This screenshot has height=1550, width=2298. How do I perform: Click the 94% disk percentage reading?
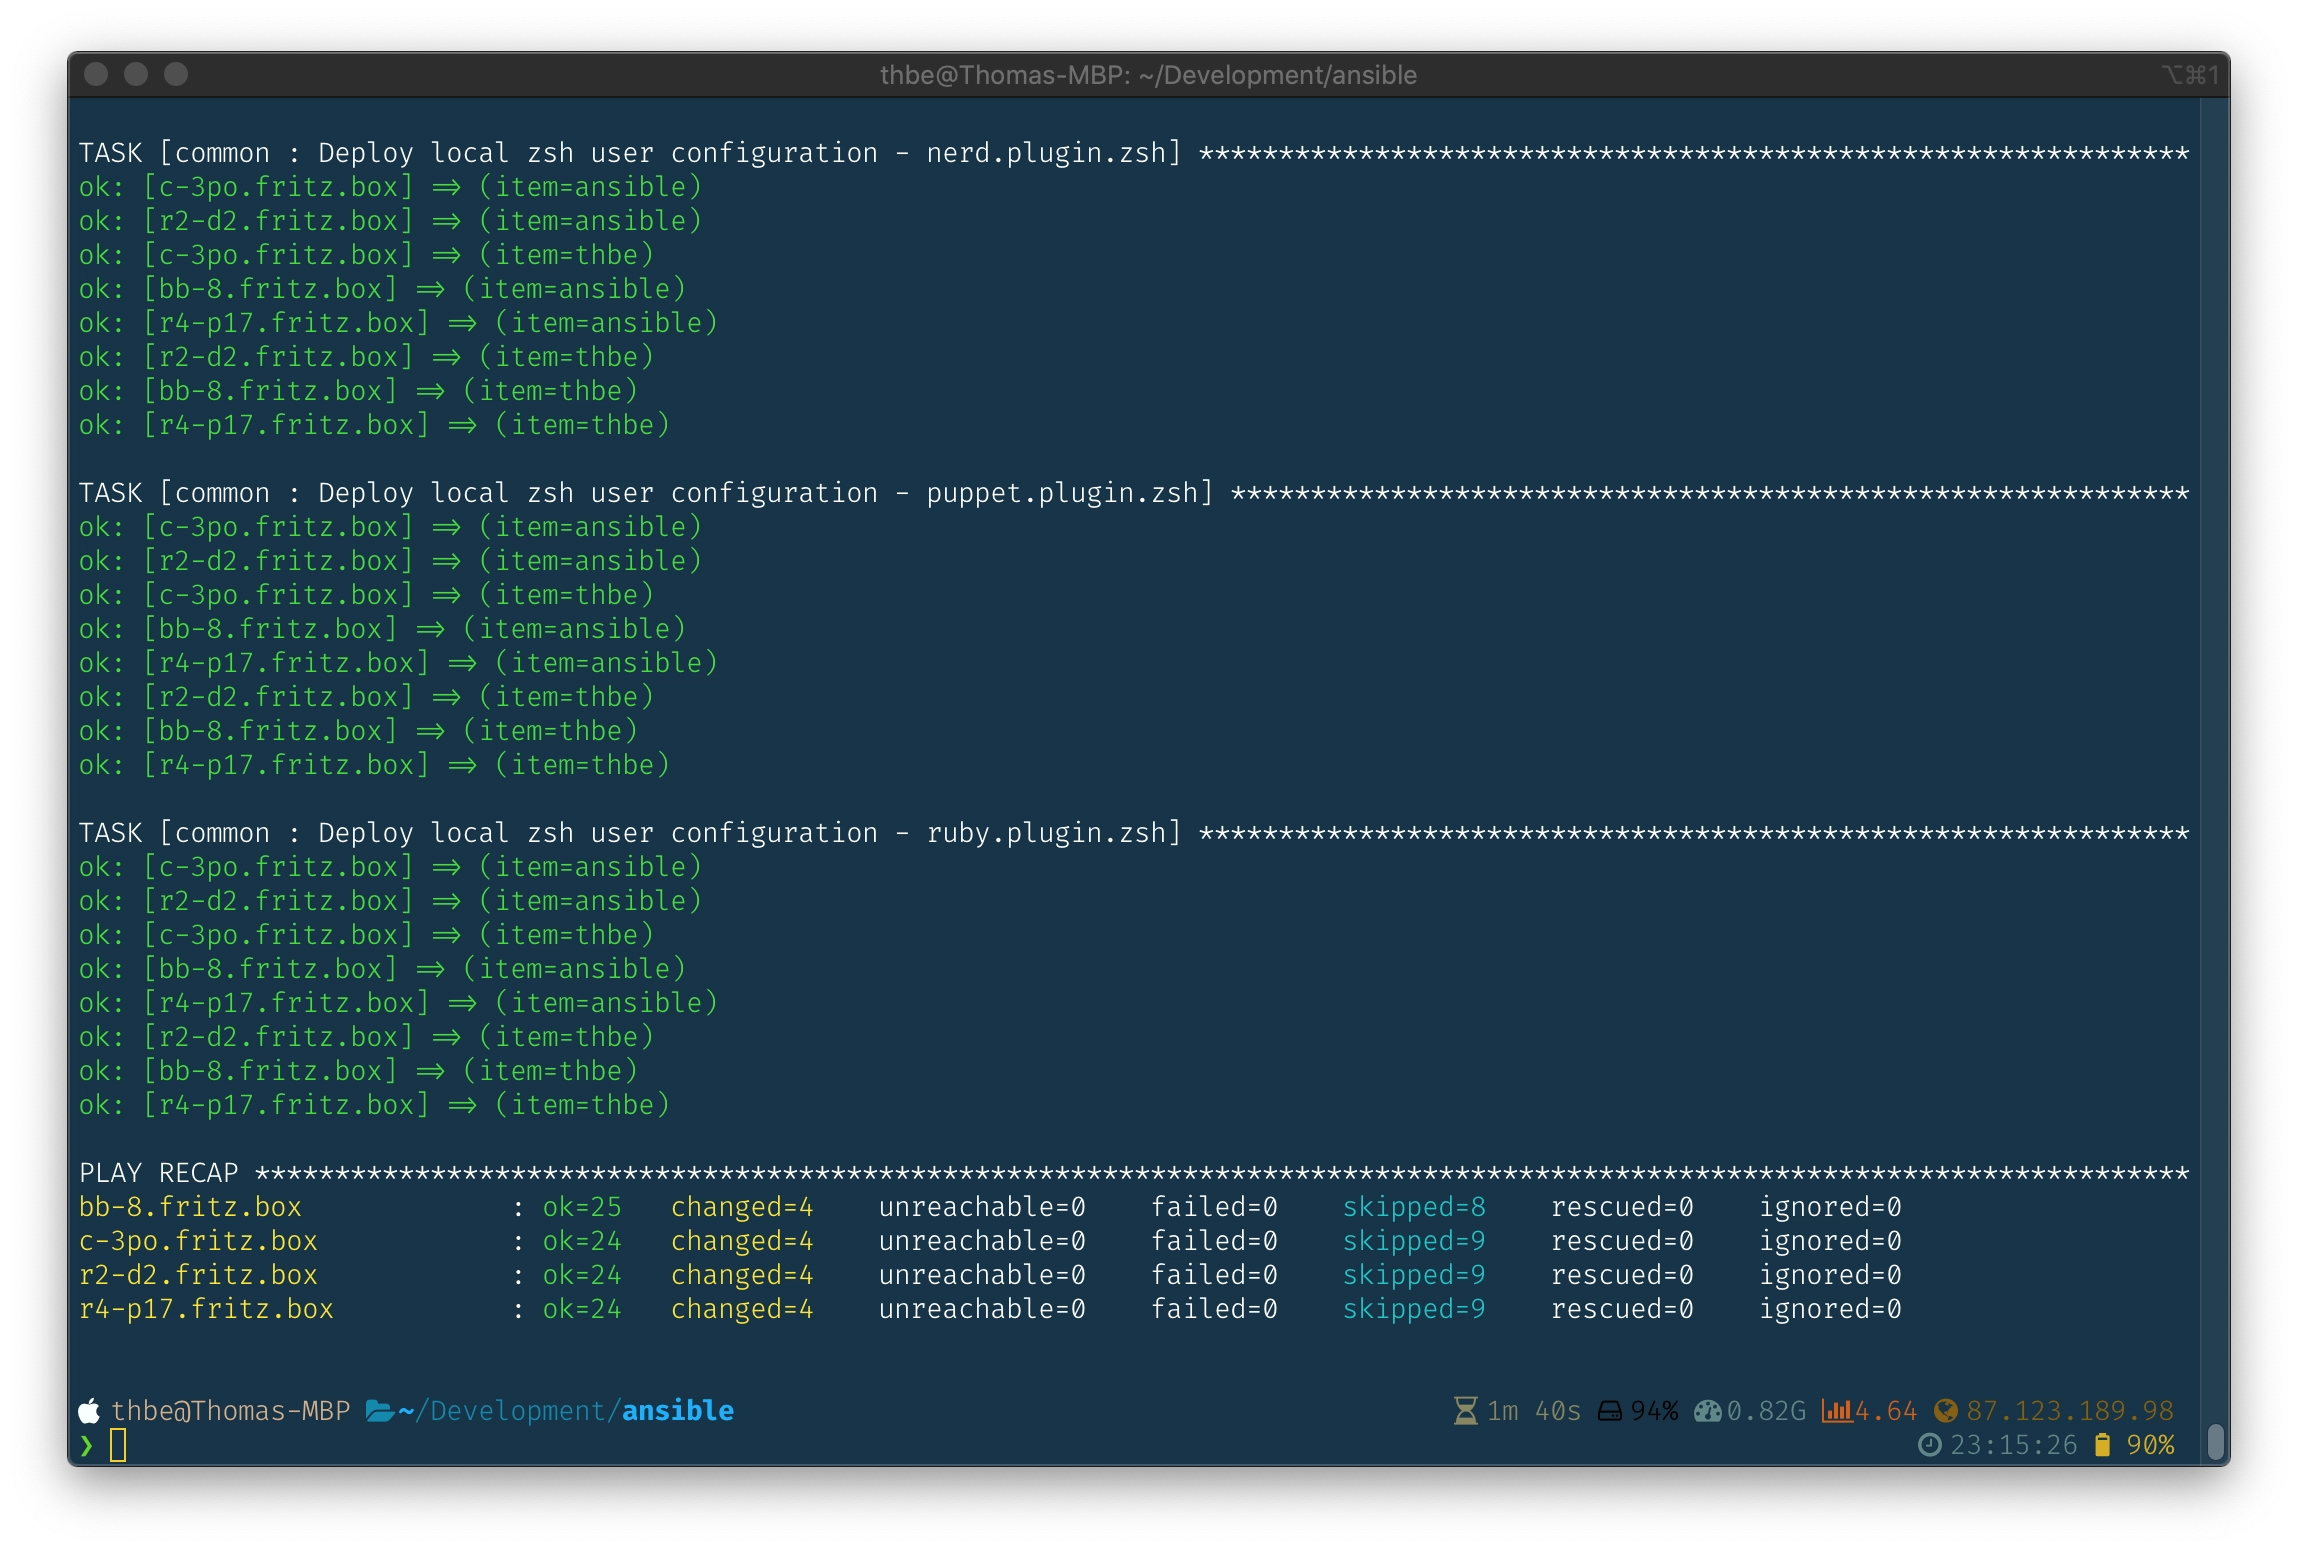(x=1655, y=1410)
